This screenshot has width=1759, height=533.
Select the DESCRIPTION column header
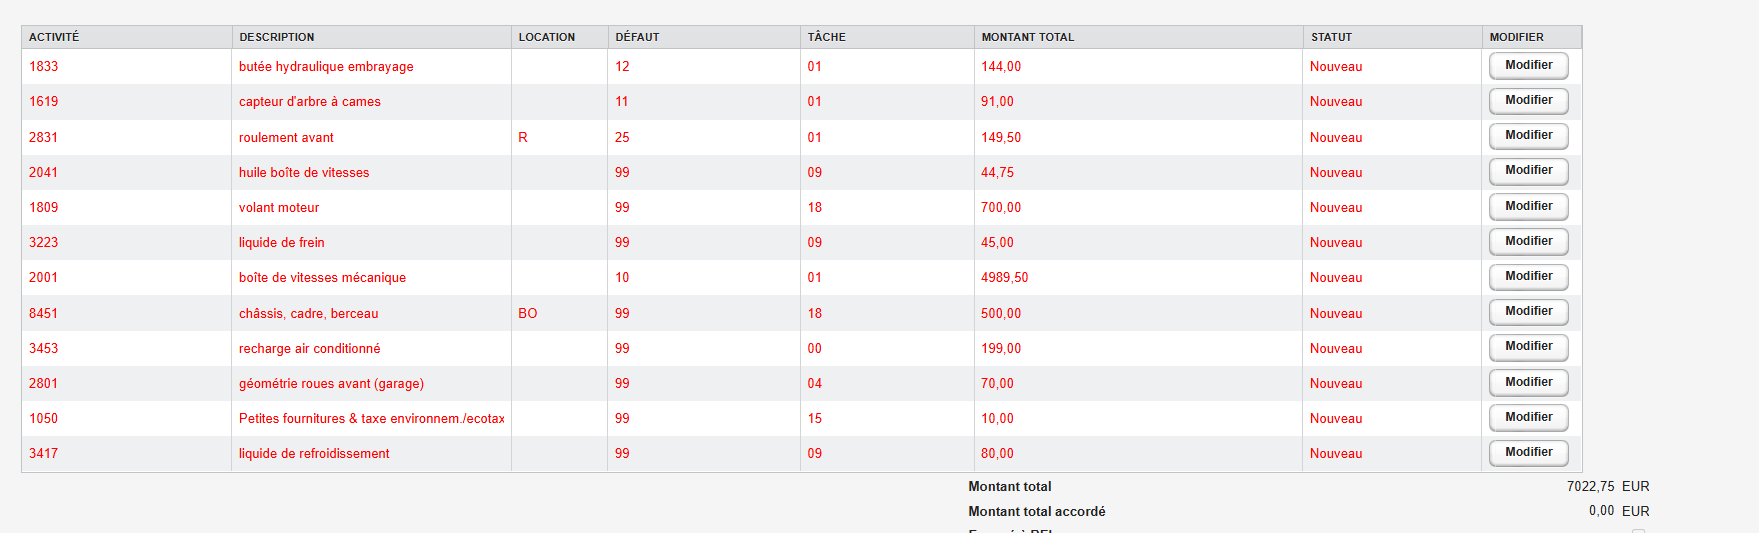[277, 37]
